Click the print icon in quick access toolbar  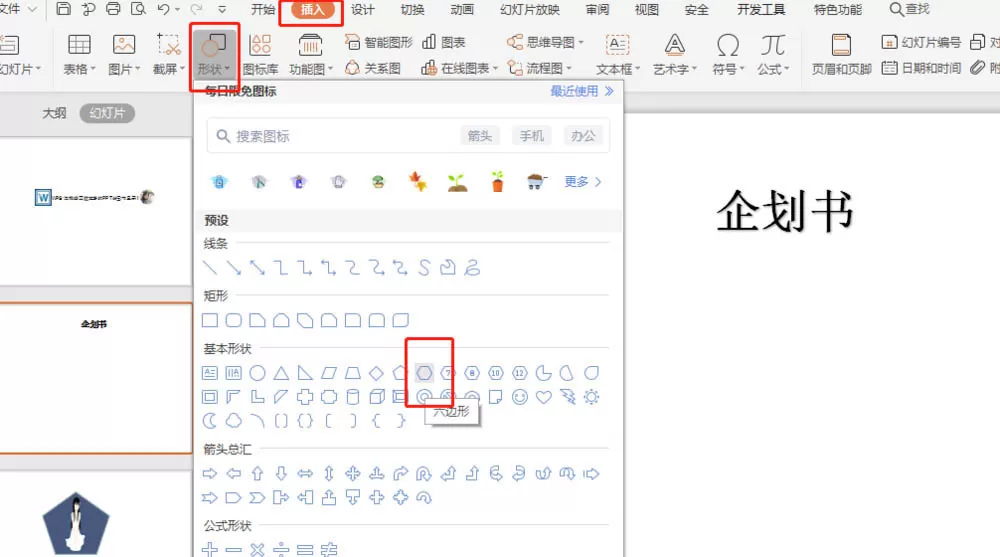[x=113, y=9]
